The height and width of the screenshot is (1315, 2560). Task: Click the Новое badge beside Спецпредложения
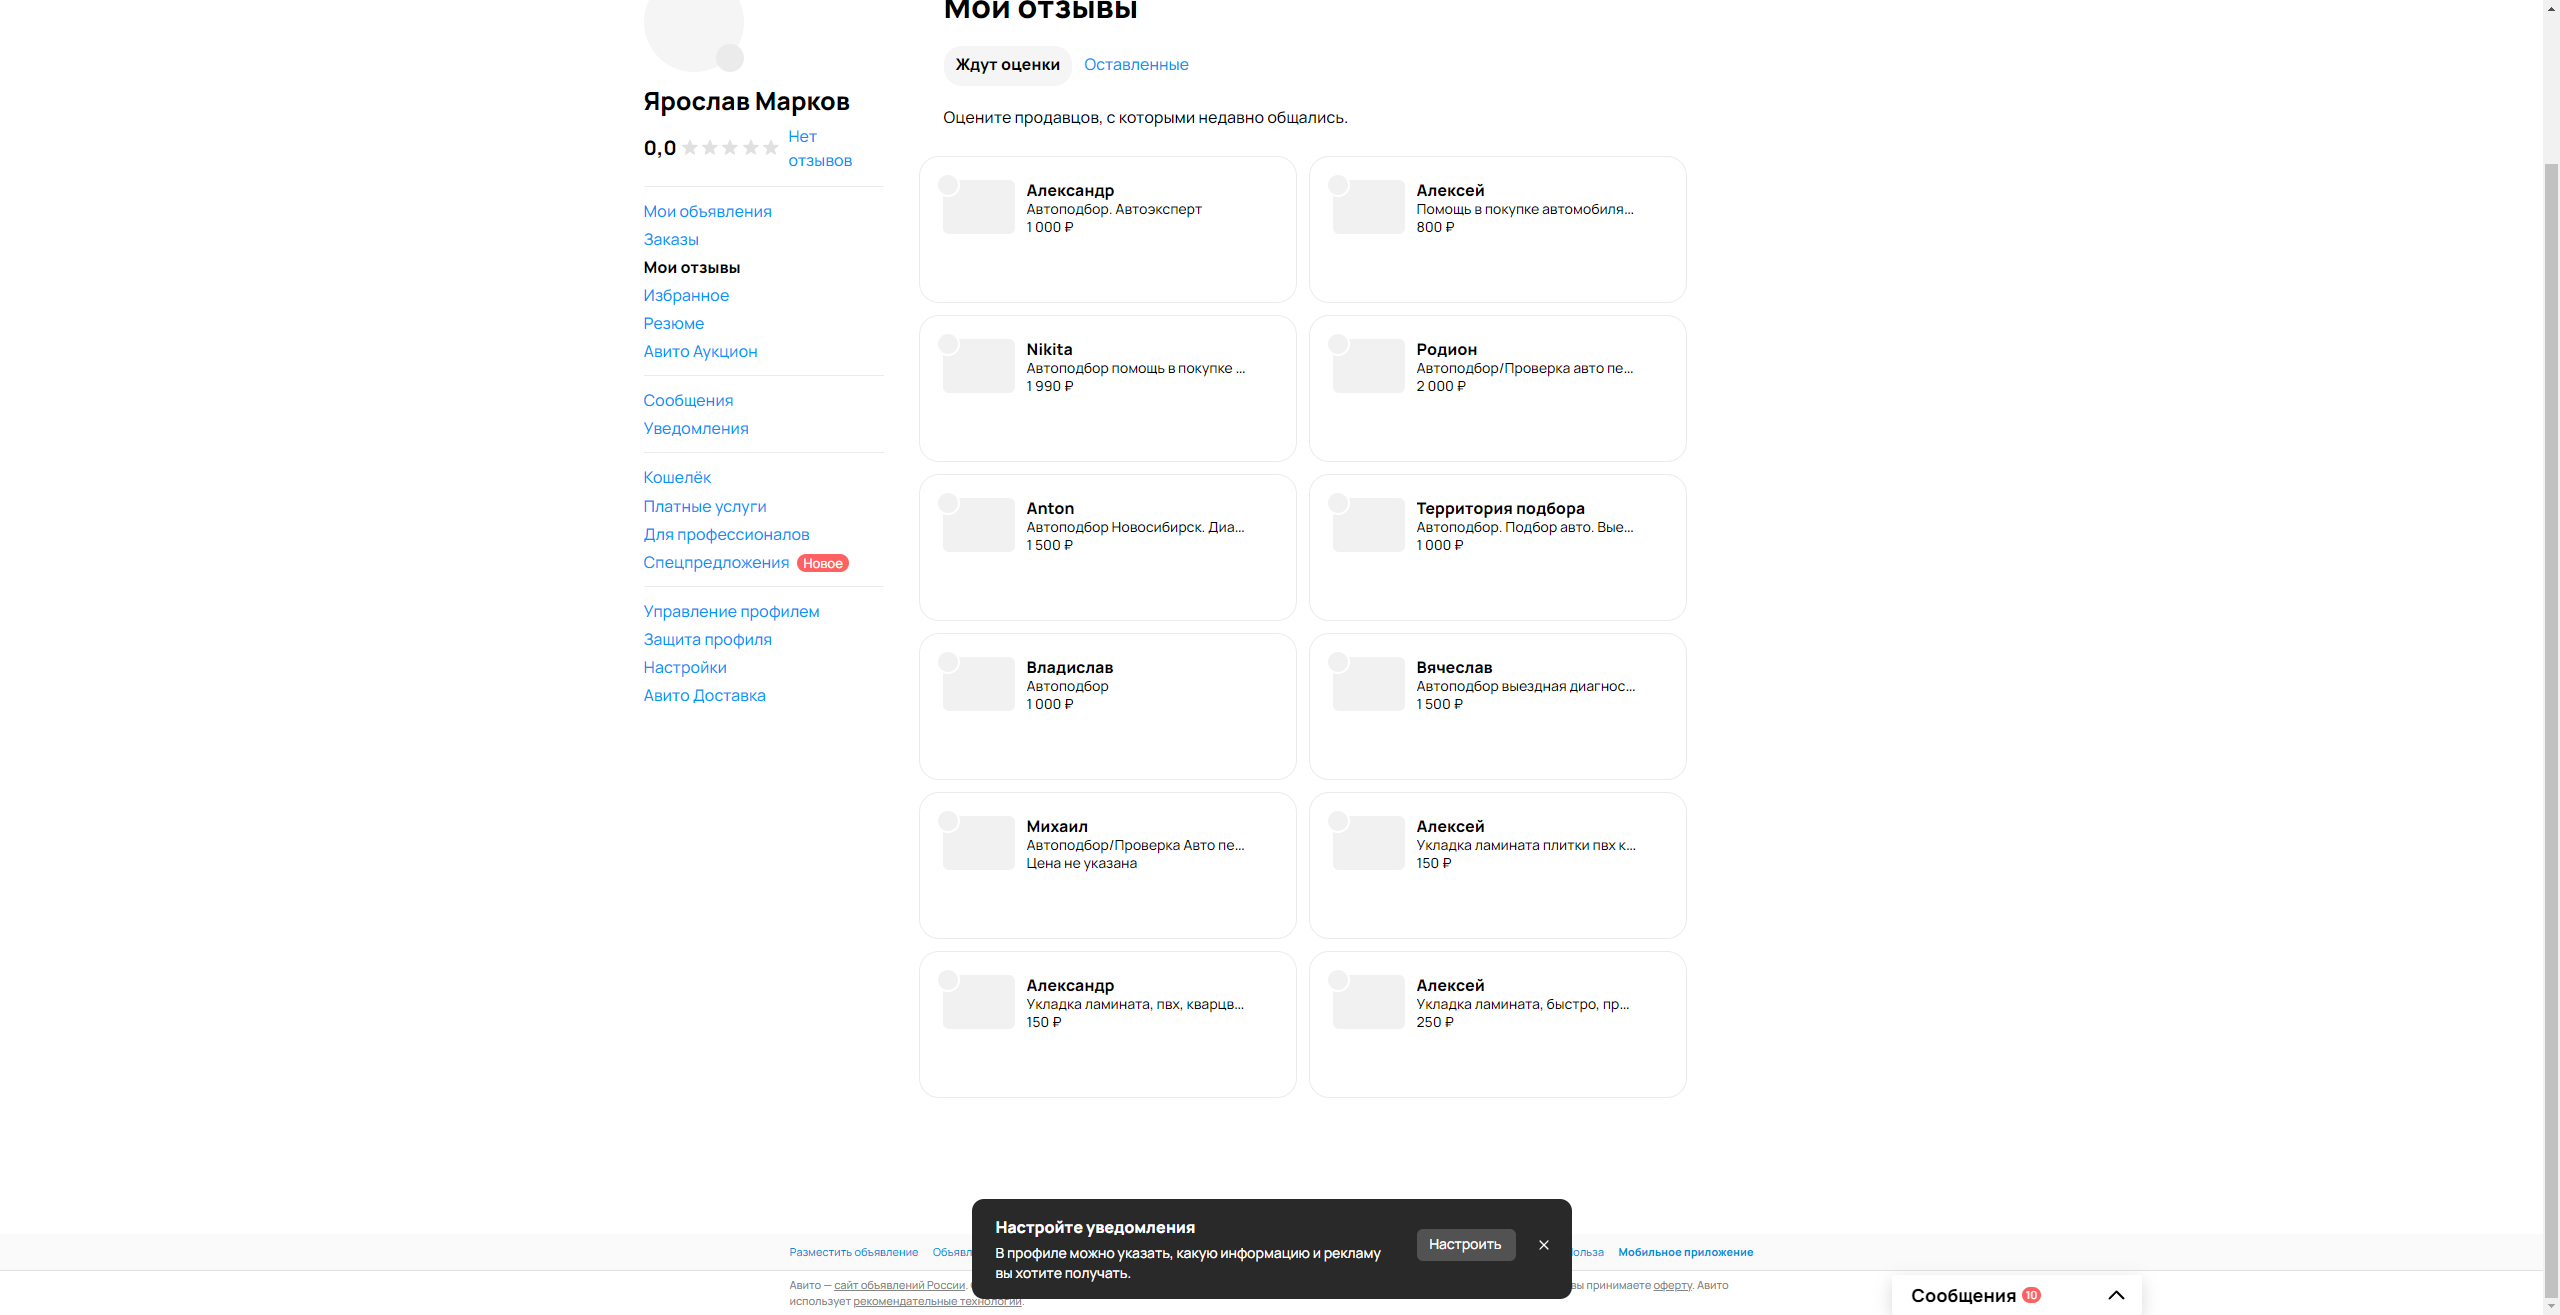(822, 563)
